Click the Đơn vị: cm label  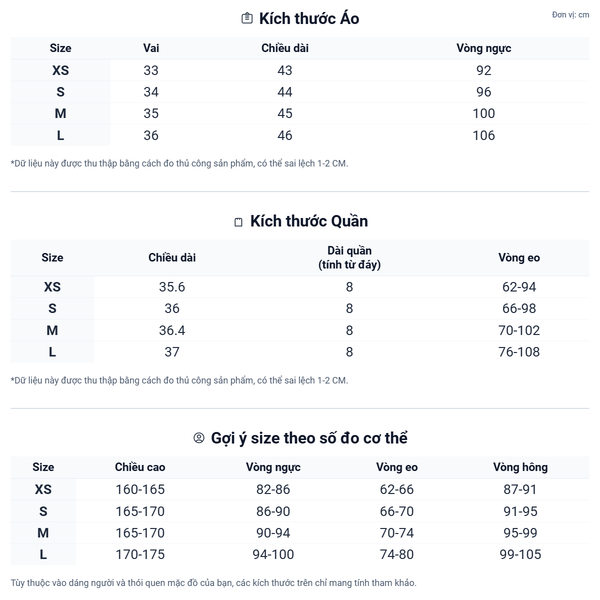click(x=570, y=15)
